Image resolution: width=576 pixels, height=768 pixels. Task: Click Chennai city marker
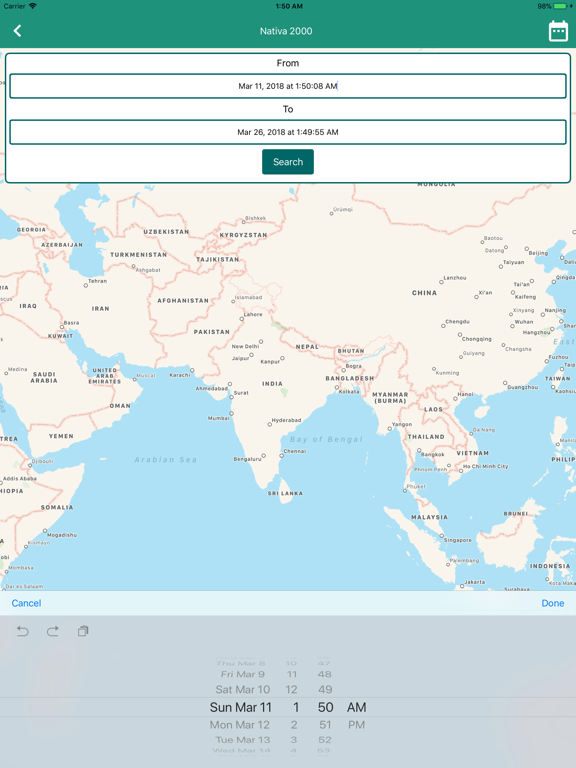[281, 456]
